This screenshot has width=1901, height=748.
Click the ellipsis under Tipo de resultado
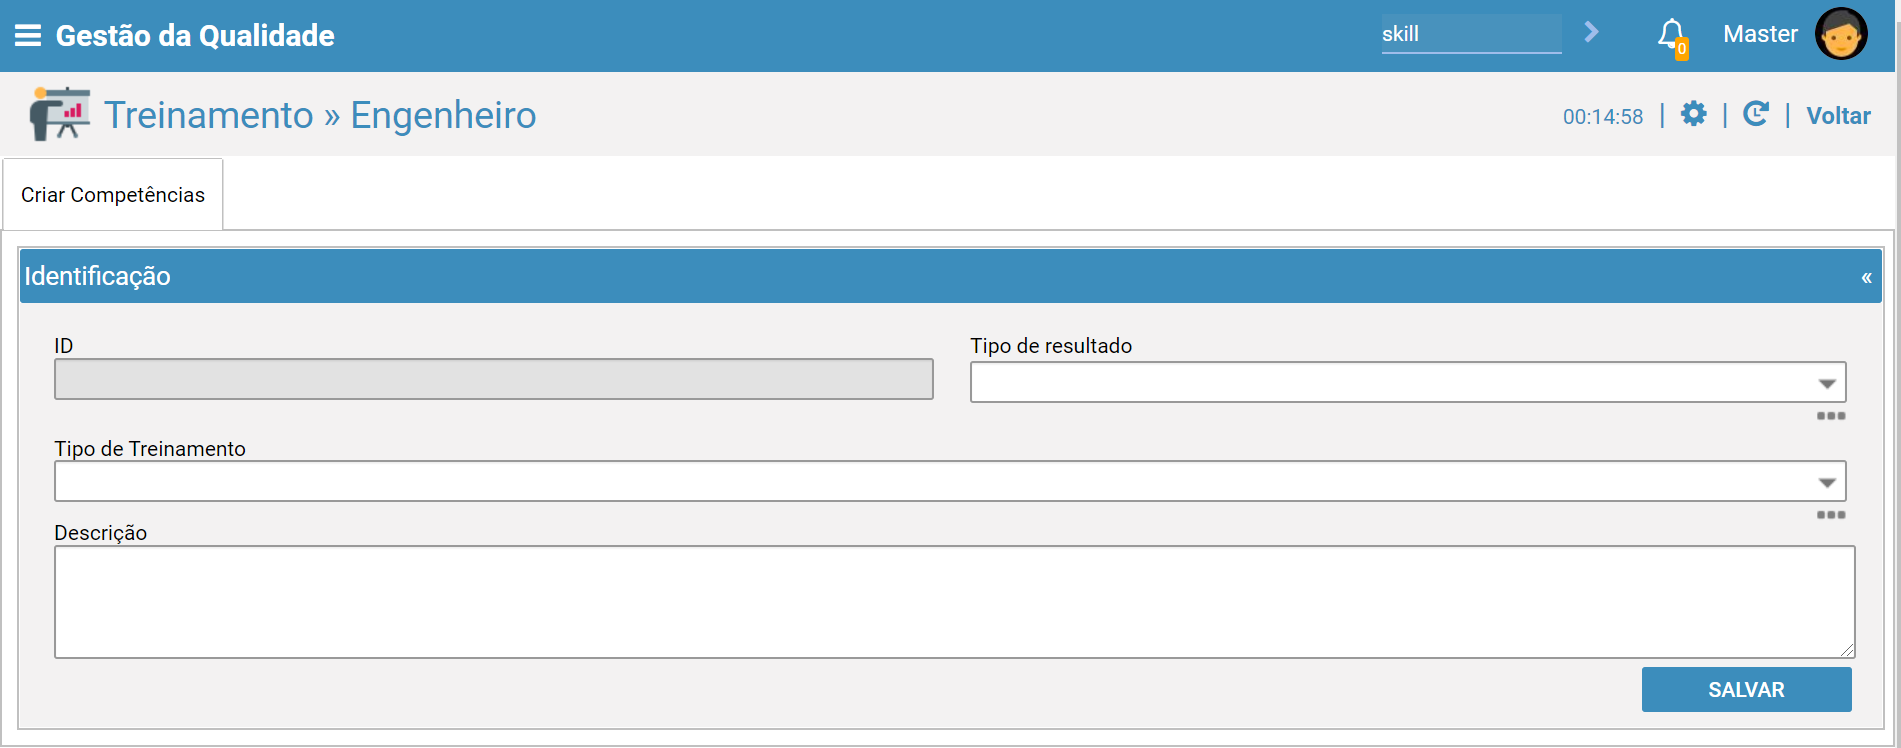(x=1831, y=416)
